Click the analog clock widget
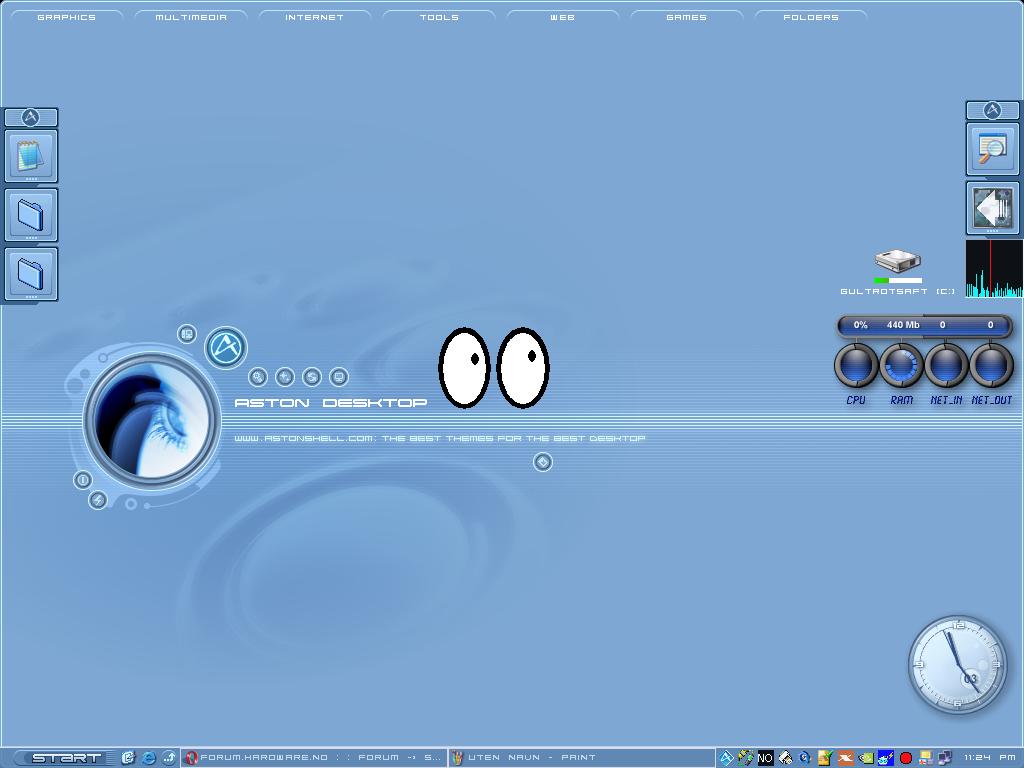Image resolution: width=1024 pixels, height=768 pixels. (958, 665)
